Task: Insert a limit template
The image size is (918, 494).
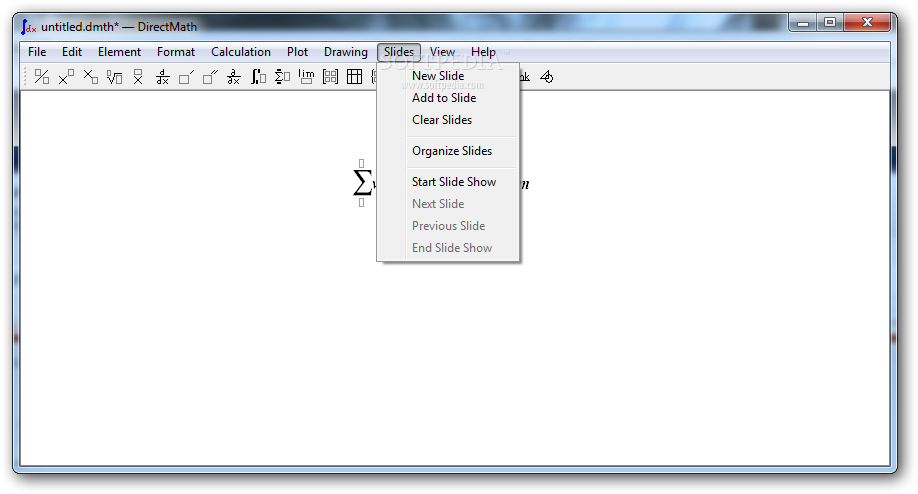Action: (x=306, y=77)
